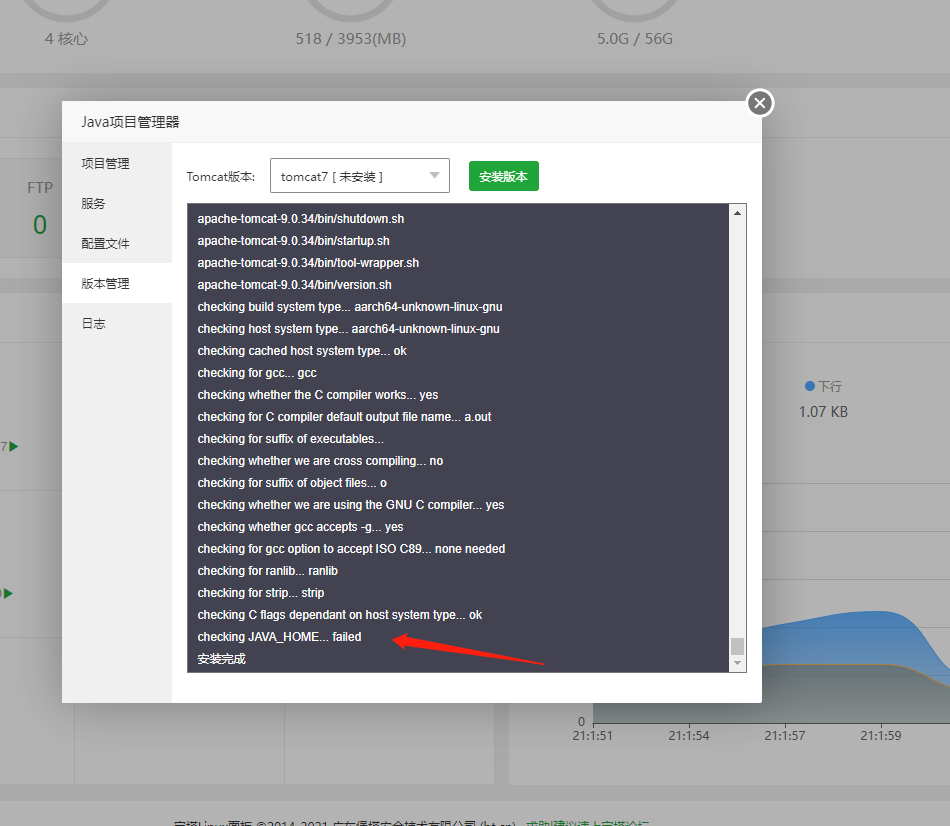Screen dimensions: 950x826
Task: Close the Java项目管理器 dialog
Action: pos(760,103)
